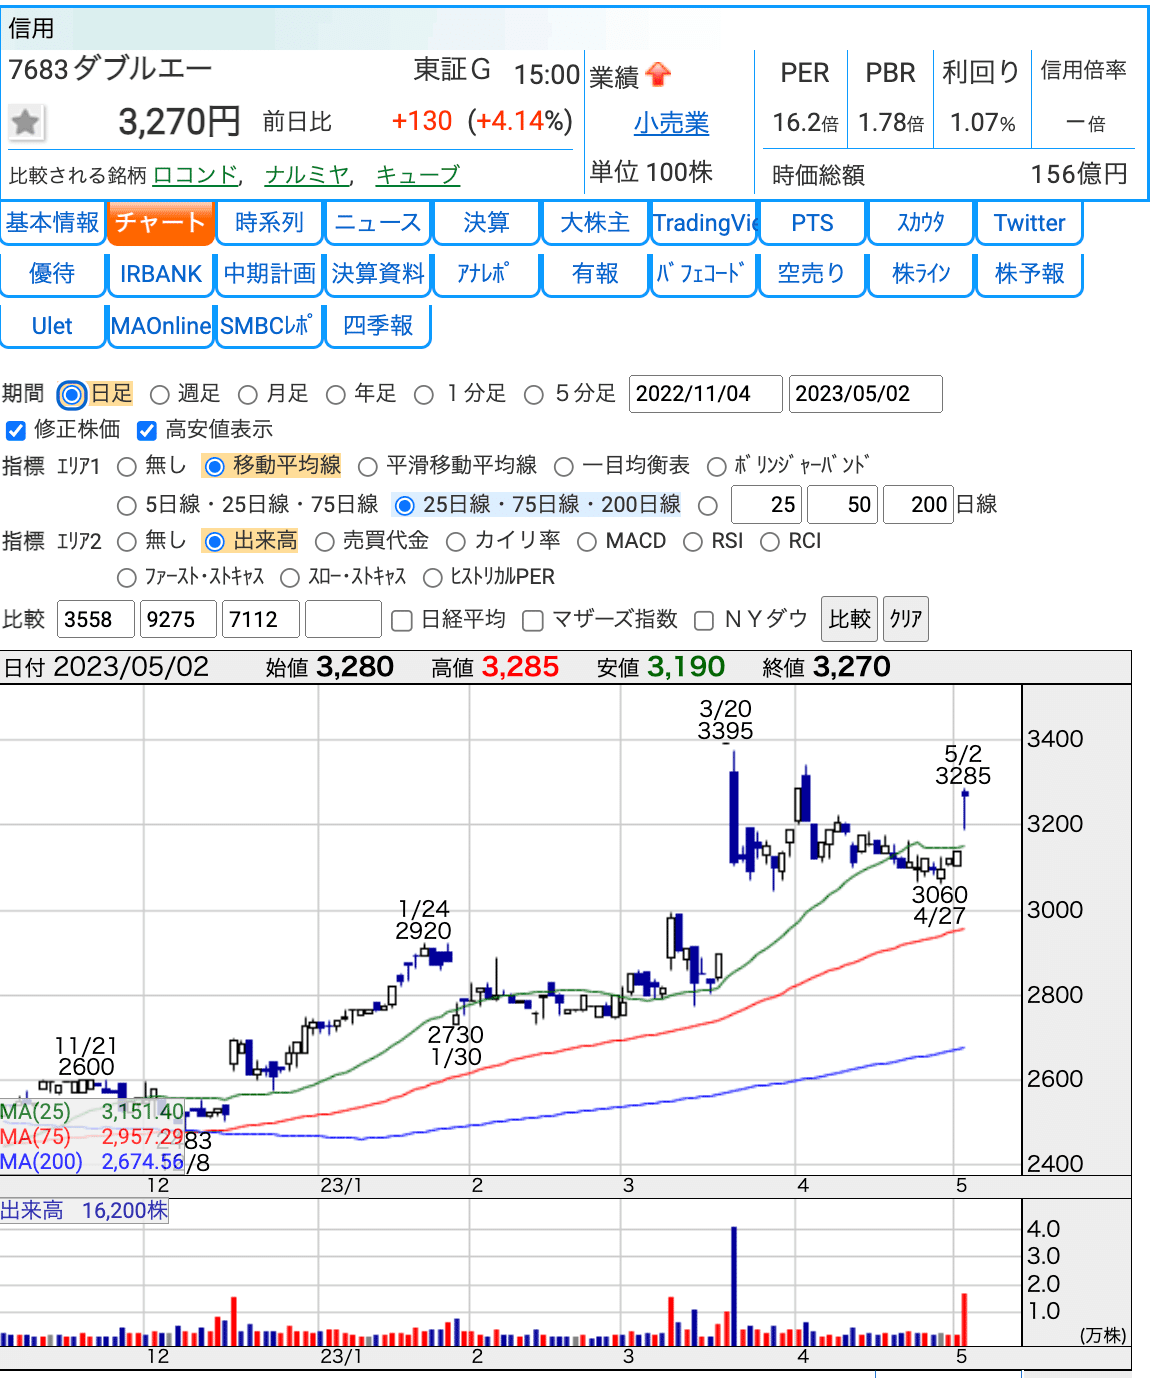
Task: Open the Twitter tab
Action: 1029,222
